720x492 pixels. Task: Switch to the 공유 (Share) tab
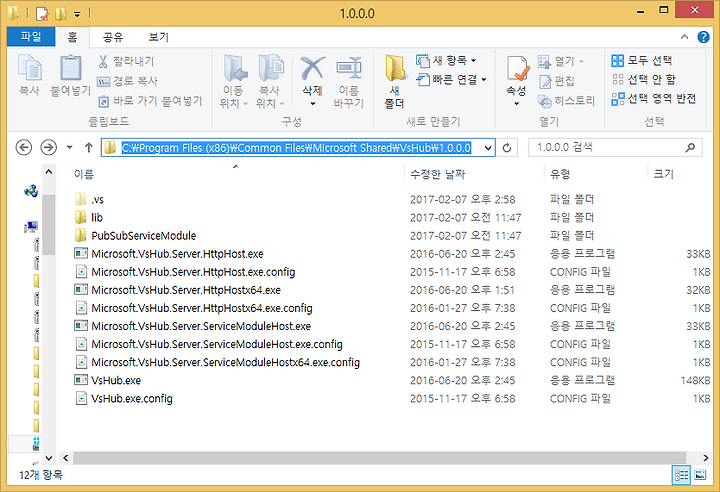(112, 37)
